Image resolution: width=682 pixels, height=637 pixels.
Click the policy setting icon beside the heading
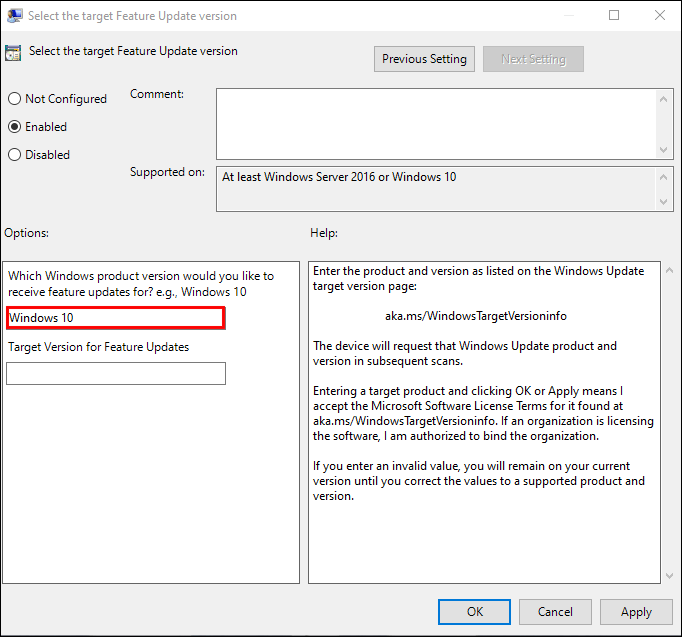click(13, 53)
